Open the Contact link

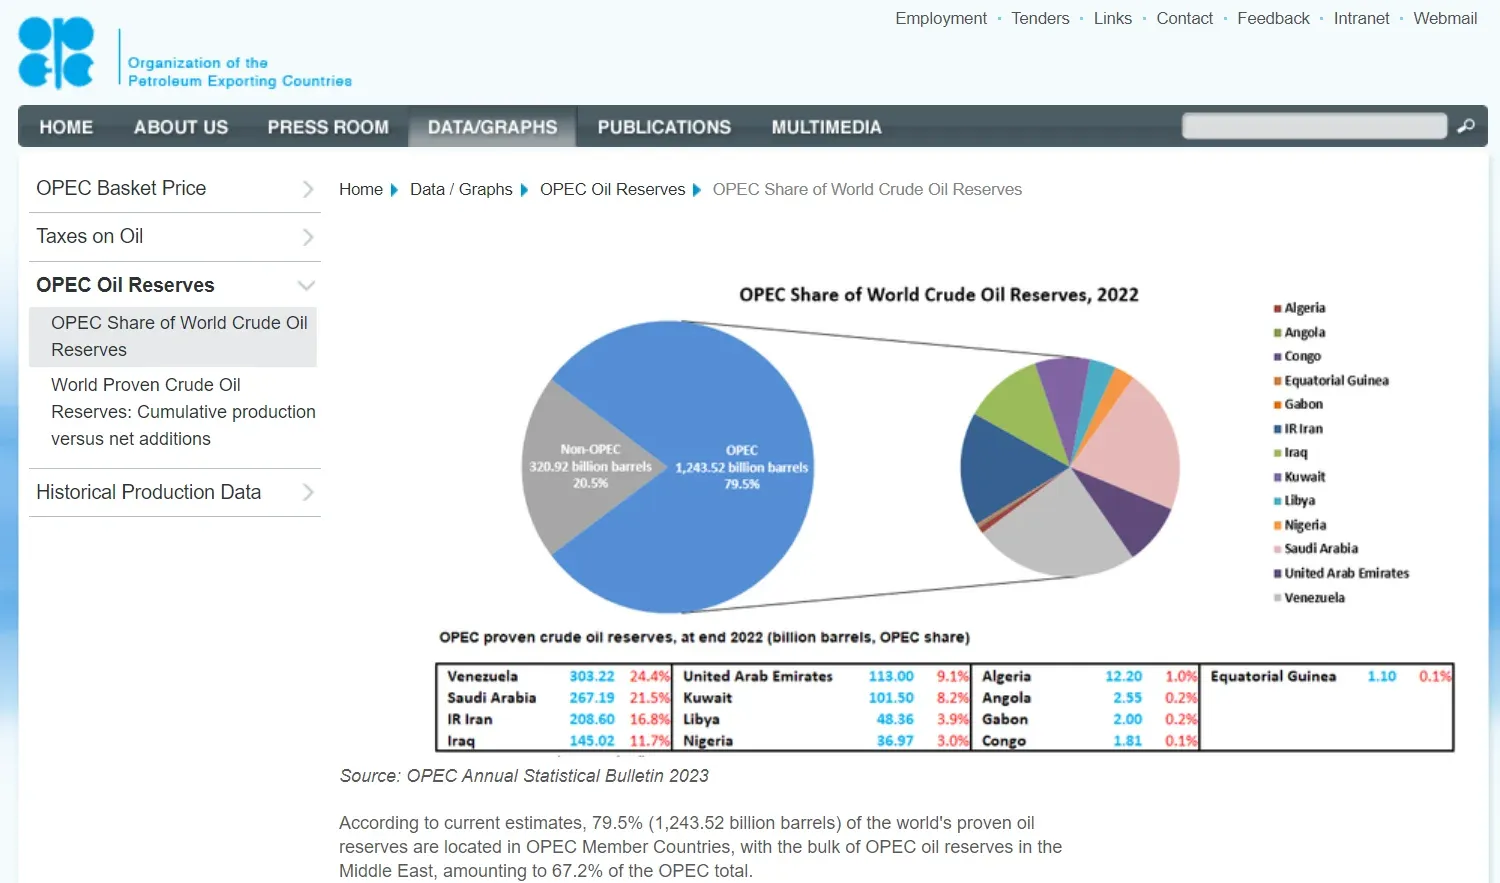coord(1184,18)
